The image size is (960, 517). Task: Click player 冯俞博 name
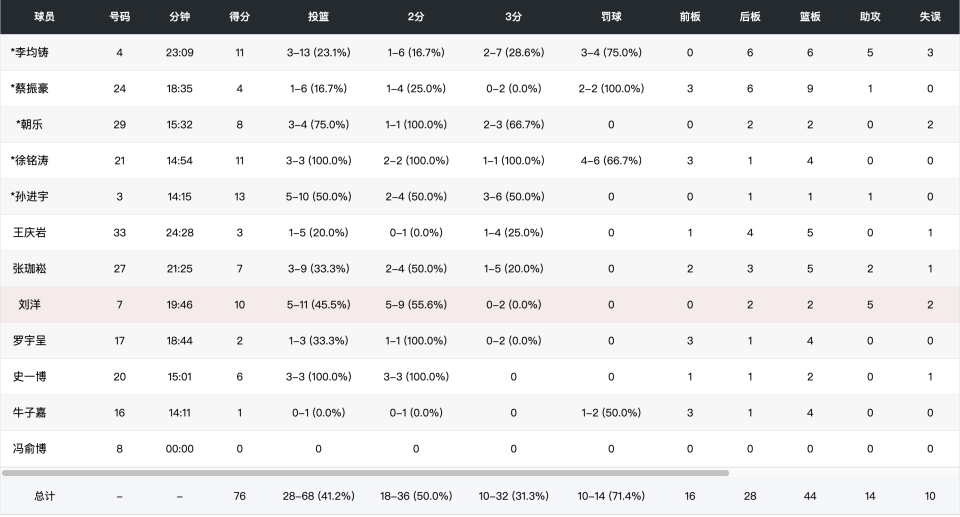click(x=29, y=449)
